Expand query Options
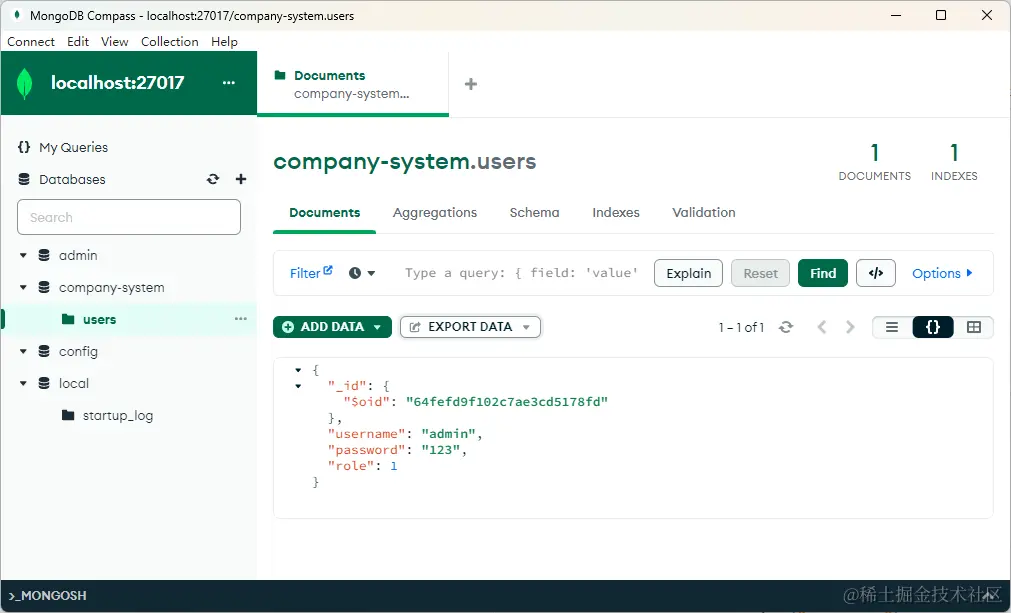 [942, 273]
